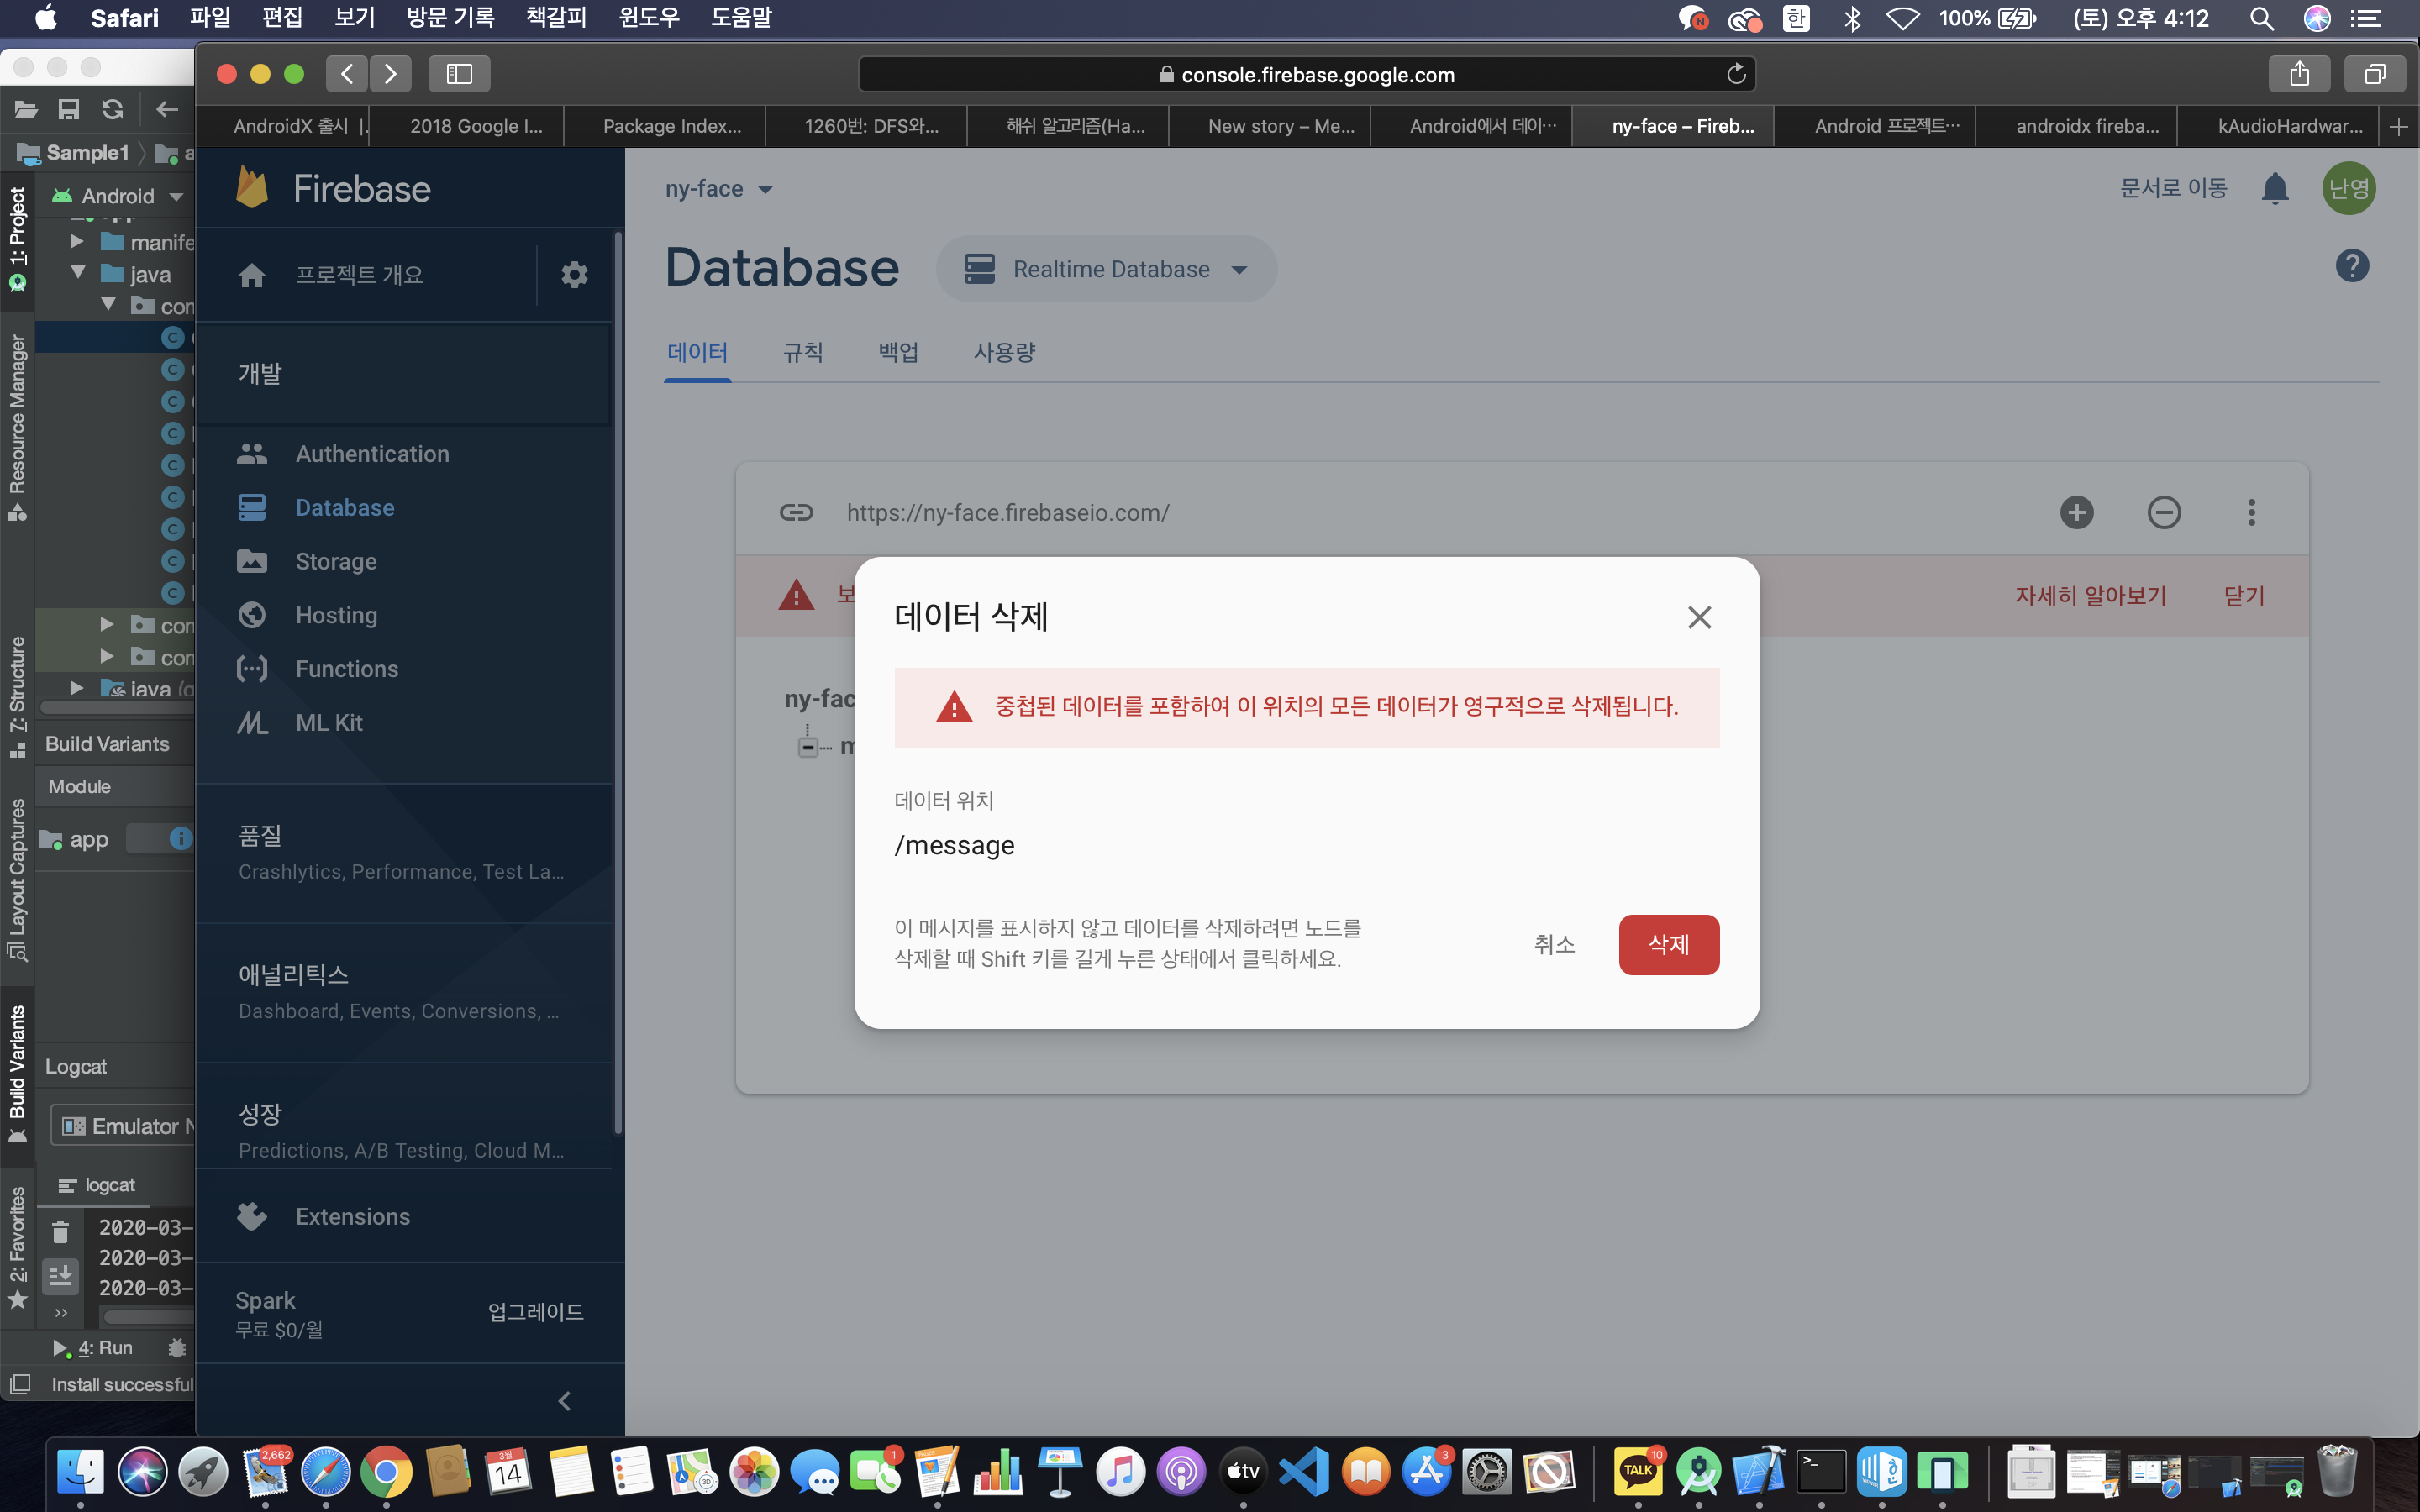The width and height of the screenshot is (2420, 1512).
Task: Click the Safari address bar
Action: tap(1306, 74)
